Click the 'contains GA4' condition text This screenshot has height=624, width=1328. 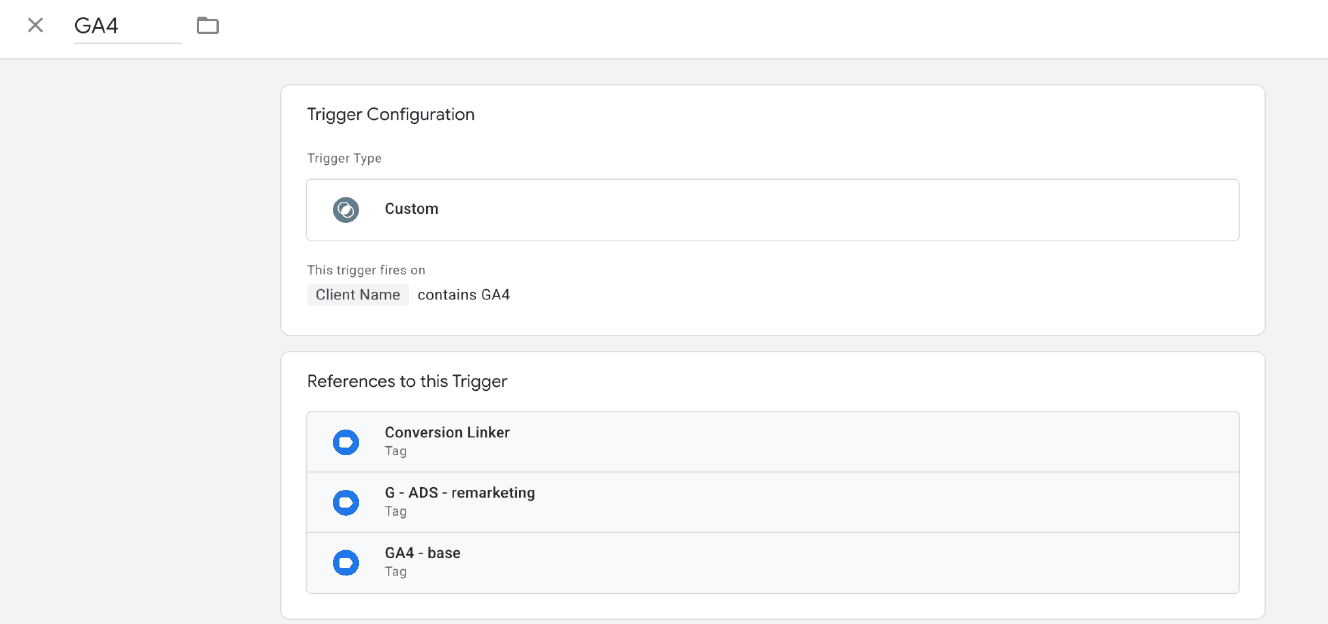click(x=464, y=295)
